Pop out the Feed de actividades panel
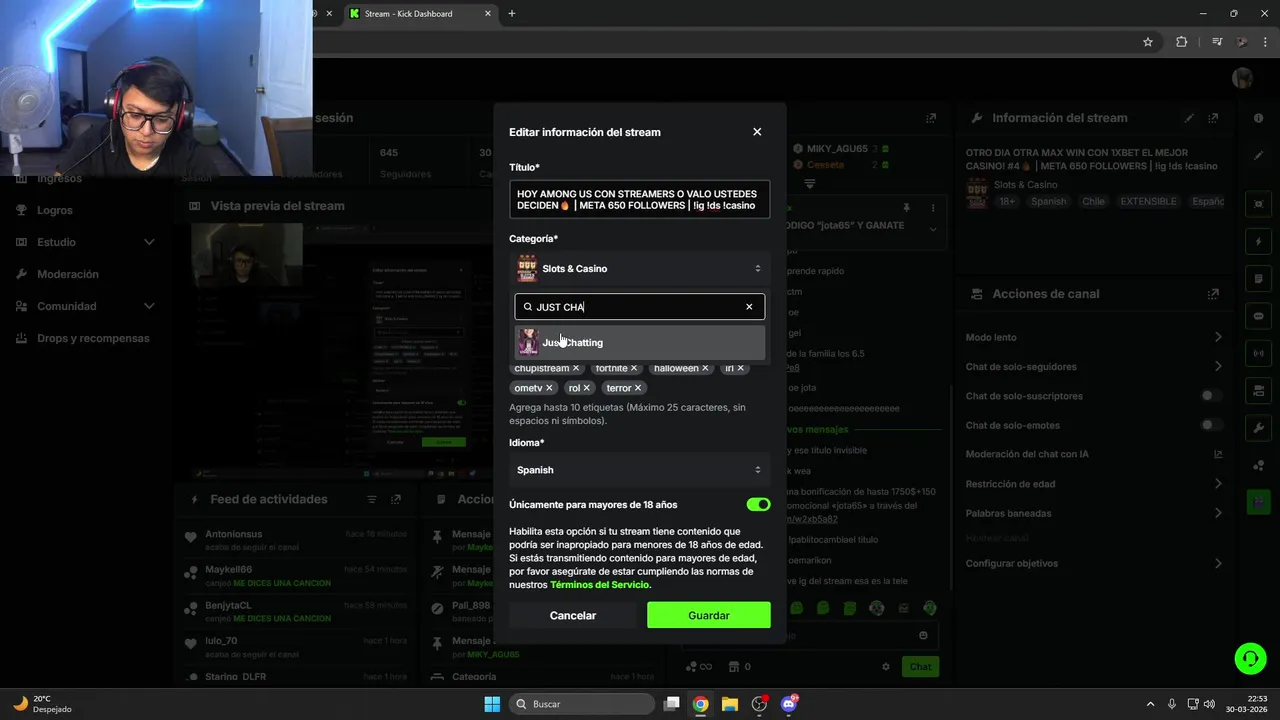Screen dimensions: 1280x720 click(x=396, y=499)
